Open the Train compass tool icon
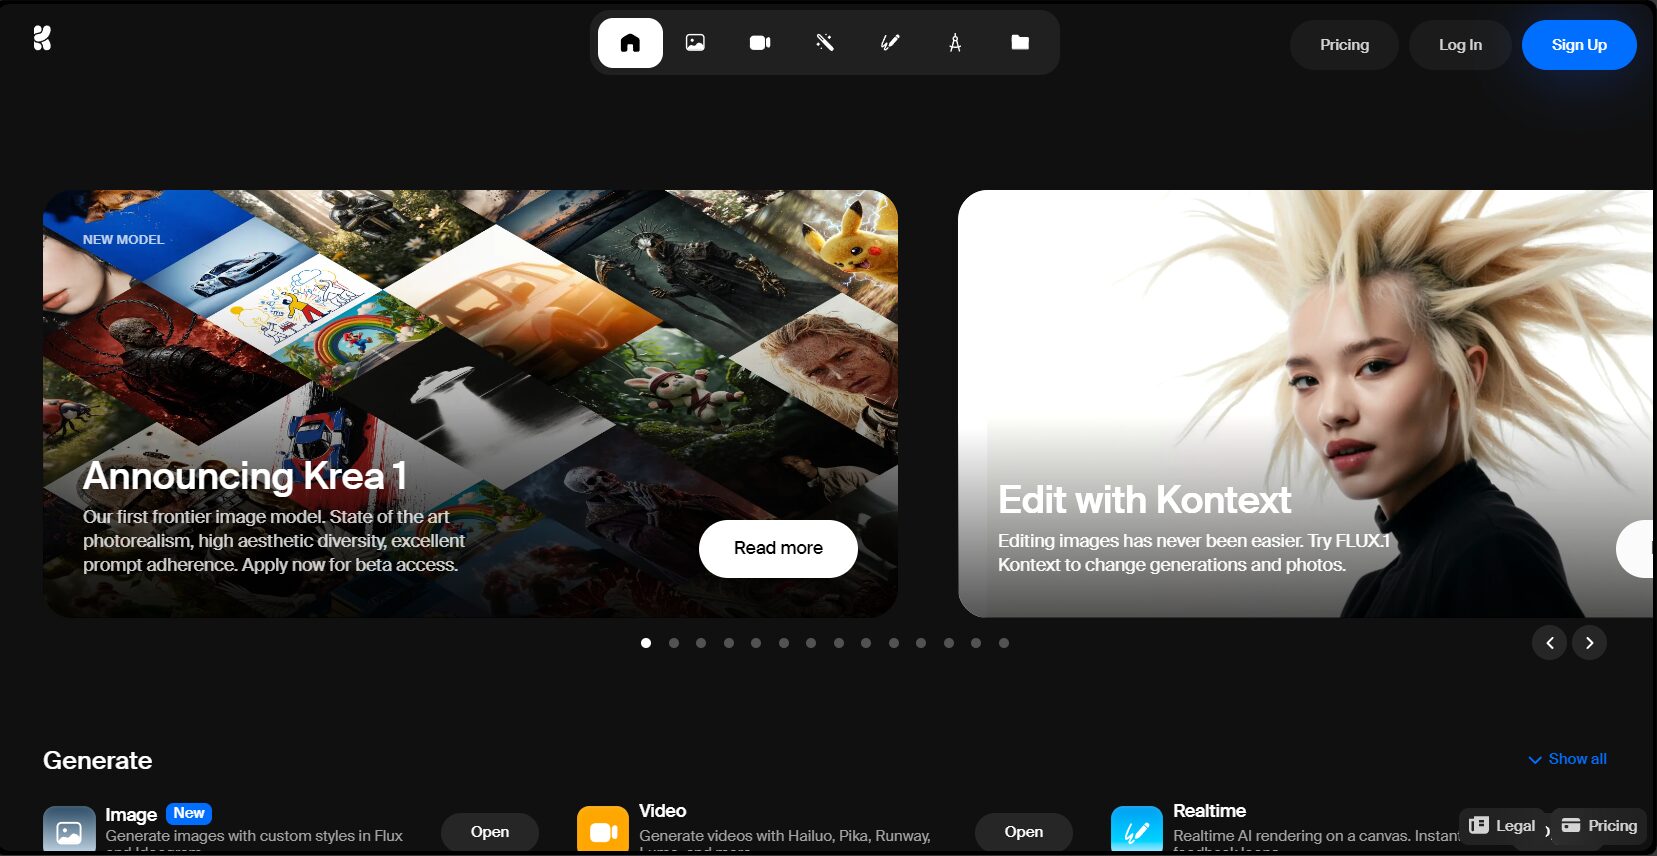The width and height of the screenshot is (1657, 856). [955, 43]
